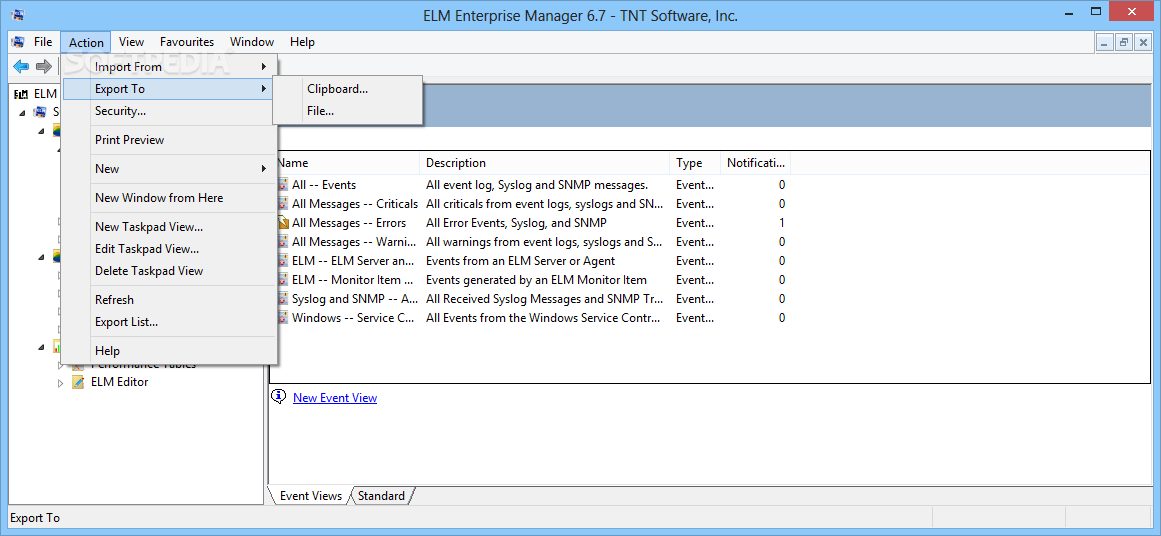This screenshot has width=1161, height=536.
Task: Click the forward arrow toolbar icon
Action: point(44,67)
